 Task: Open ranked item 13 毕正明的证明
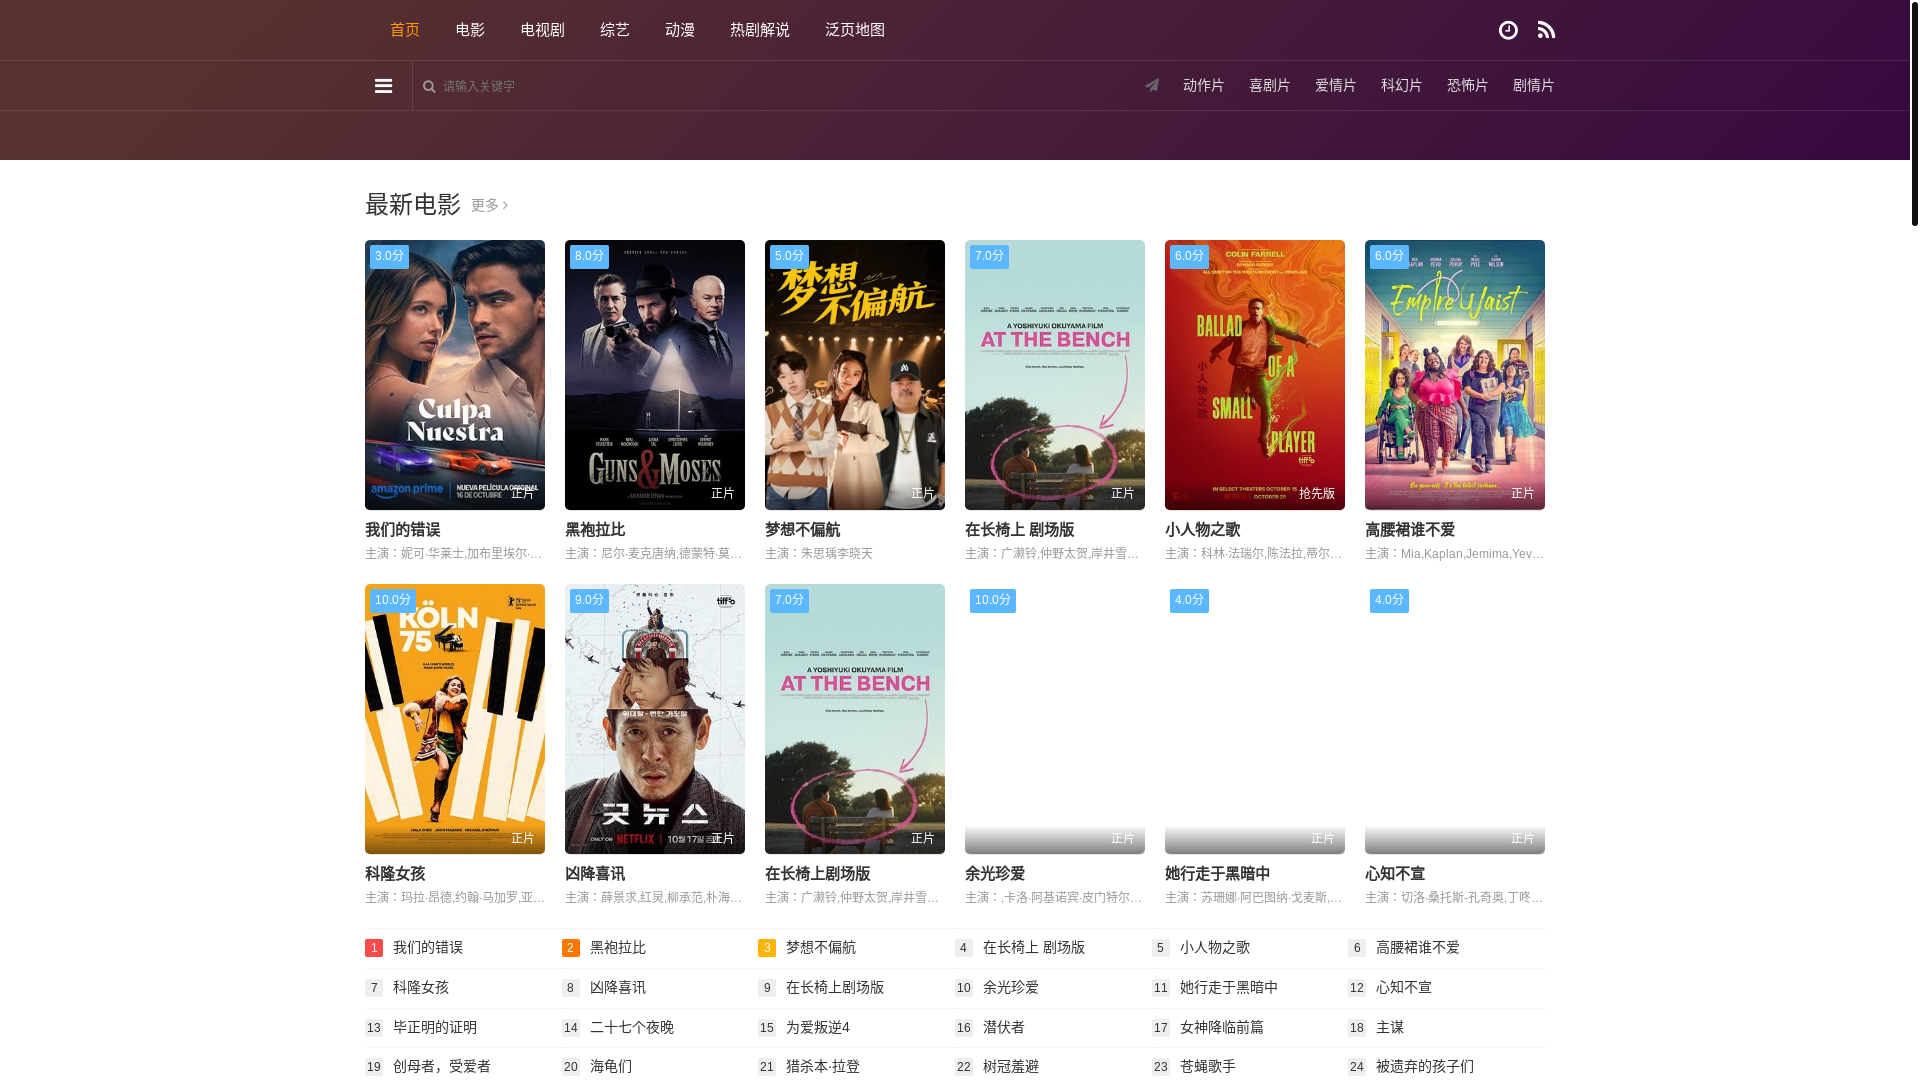click(435, 1028)
